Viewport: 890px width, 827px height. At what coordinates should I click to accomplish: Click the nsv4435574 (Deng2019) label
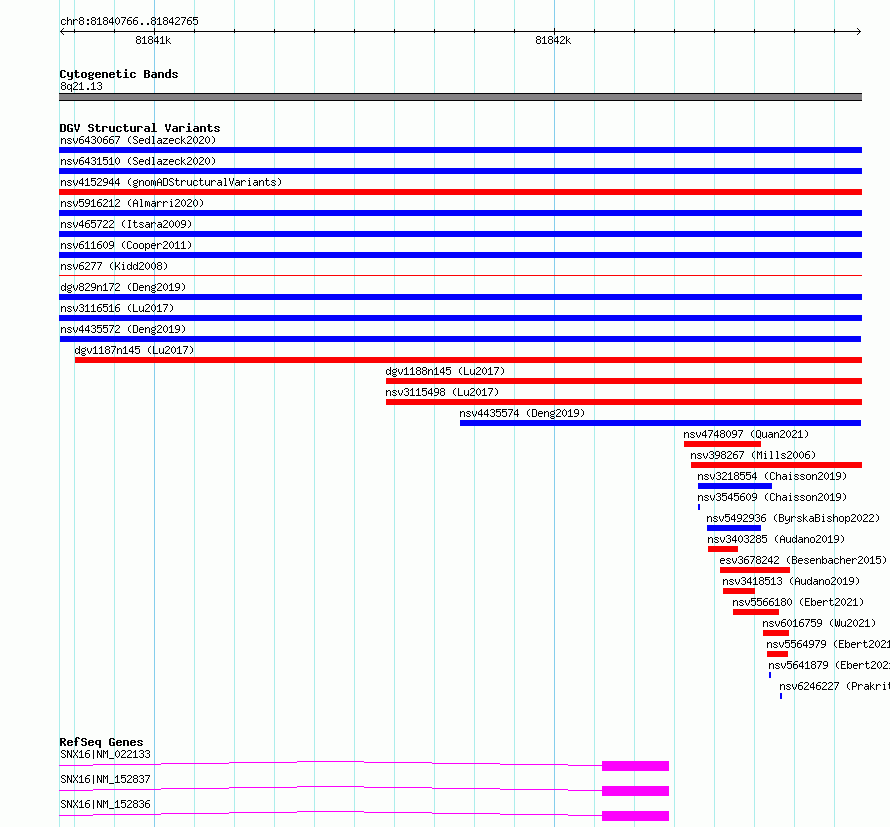[x=522, y=413]
